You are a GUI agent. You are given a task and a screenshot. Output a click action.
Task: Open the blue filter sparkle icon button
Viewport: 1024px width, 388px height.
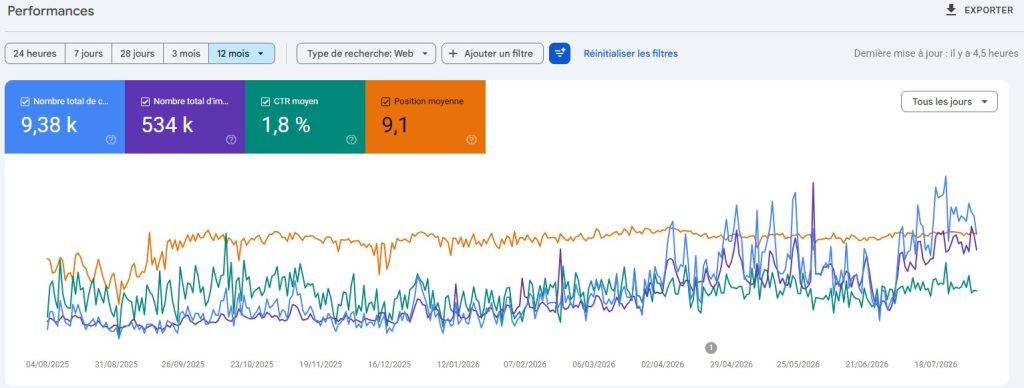pos(560,54)
